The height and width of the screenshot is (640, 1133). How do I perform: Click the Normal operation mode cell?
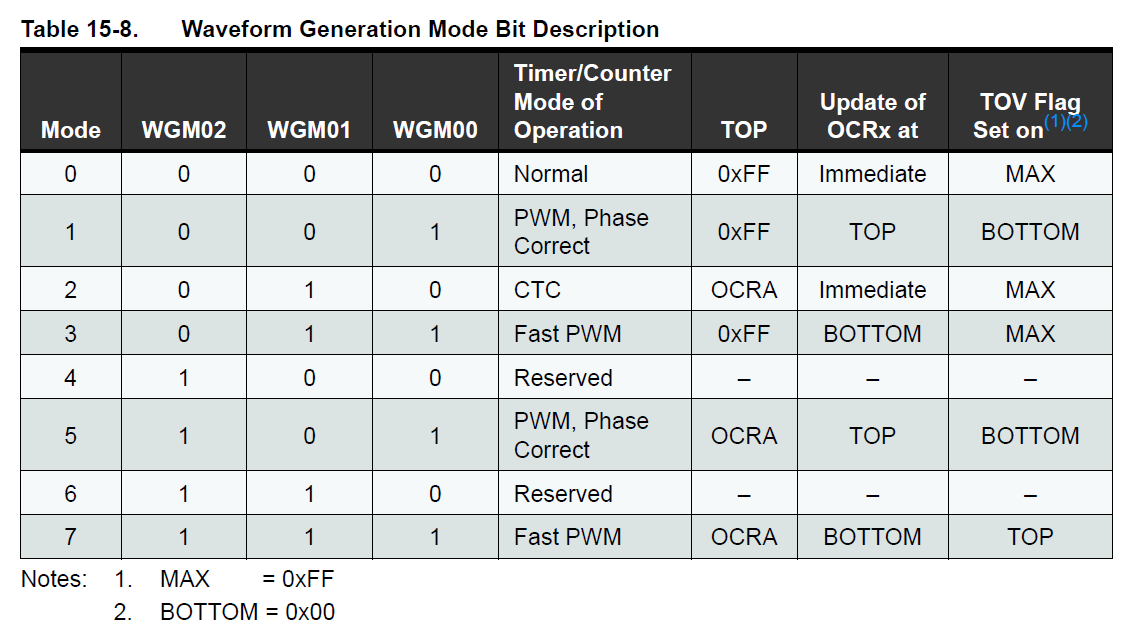tap(551, 174)
